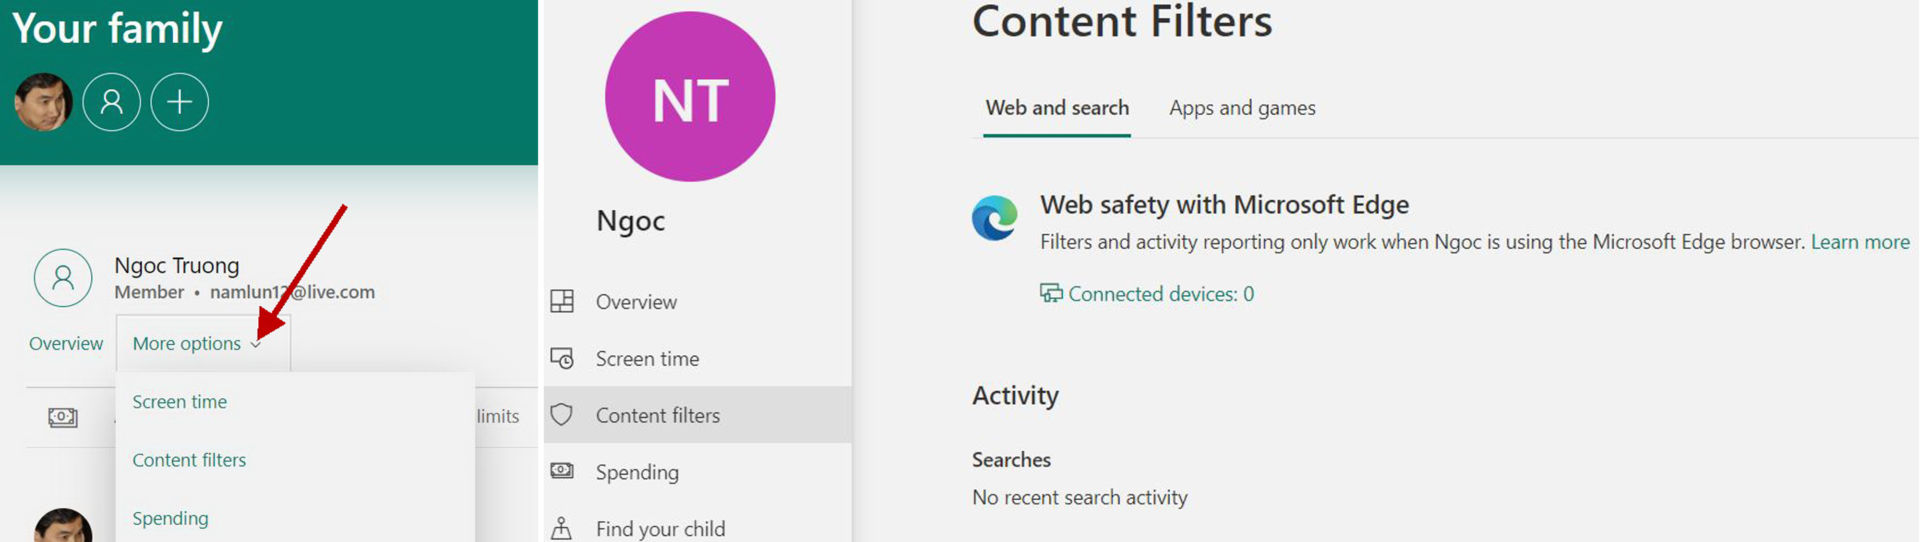
Task: Switch to the Apps and games tab
Action: pos(1242,108)
